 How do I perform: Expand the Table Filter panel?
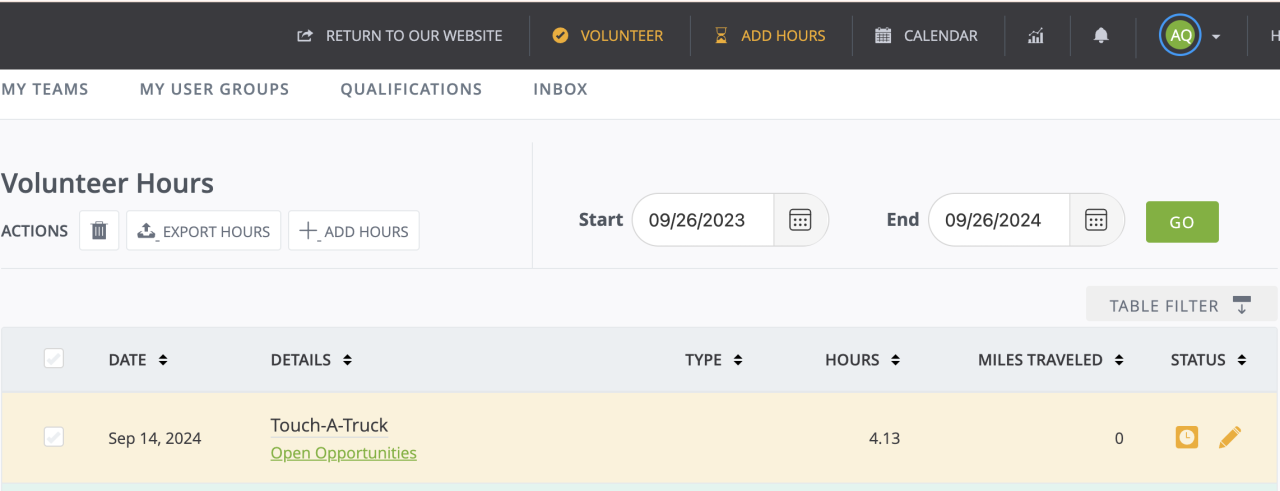pyautogui.click(x=1180, y=306)
